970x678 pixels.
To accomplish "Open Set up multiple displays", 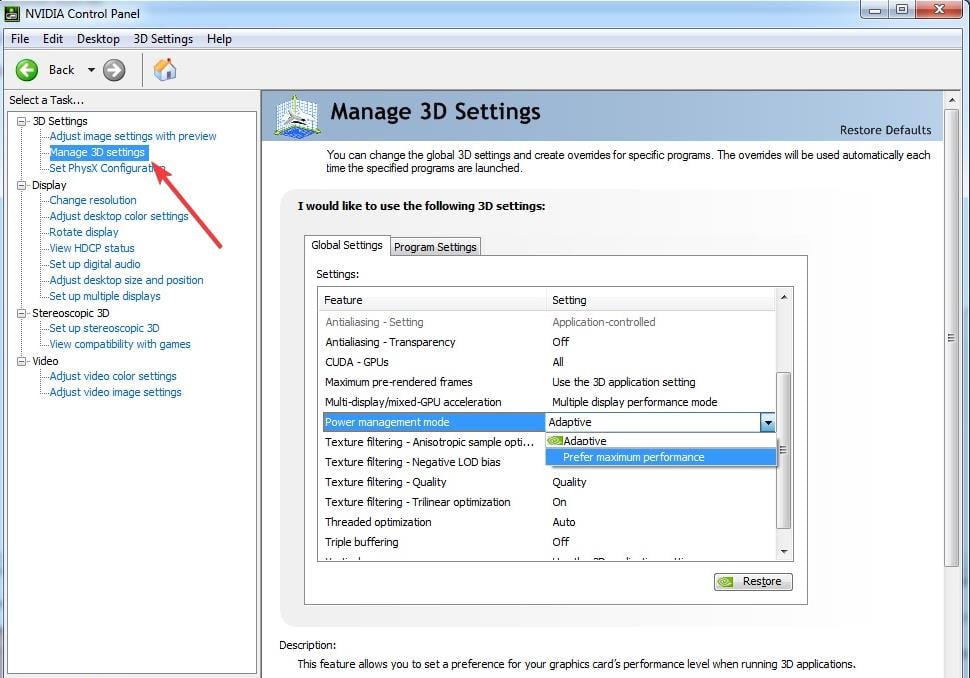I will coord(105,296).
